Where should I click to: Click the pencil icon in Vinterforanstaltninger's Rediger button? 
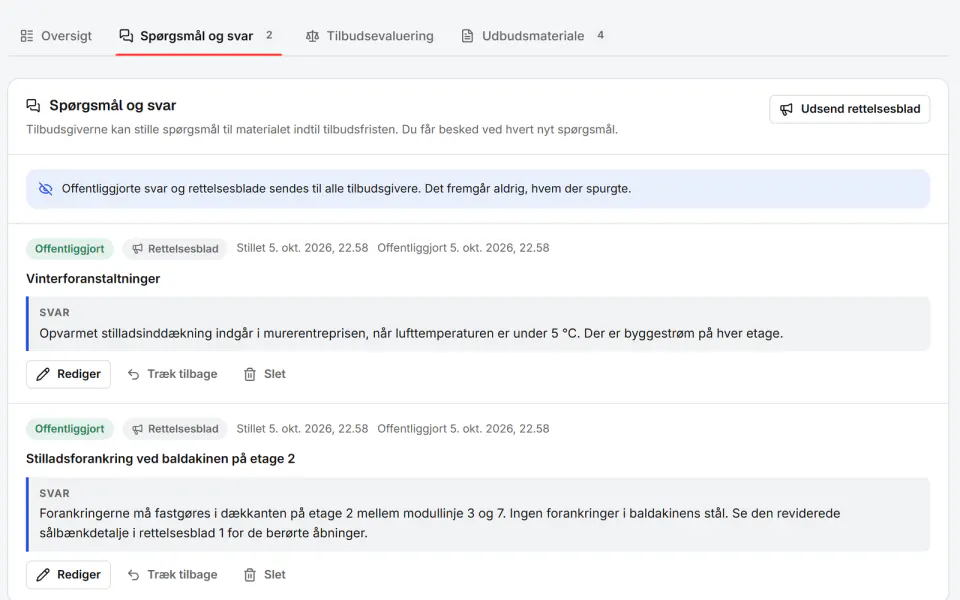coord(43,374)
